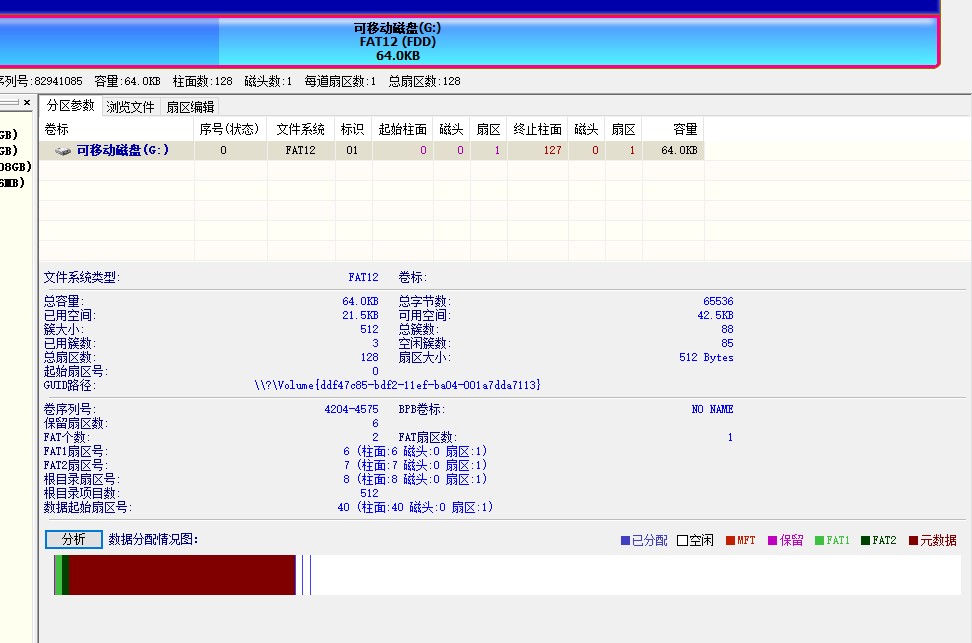Screen dimensions: 972x643
Task: Click the 空闲簇数 value 85
Action: (x=727, y=343)
